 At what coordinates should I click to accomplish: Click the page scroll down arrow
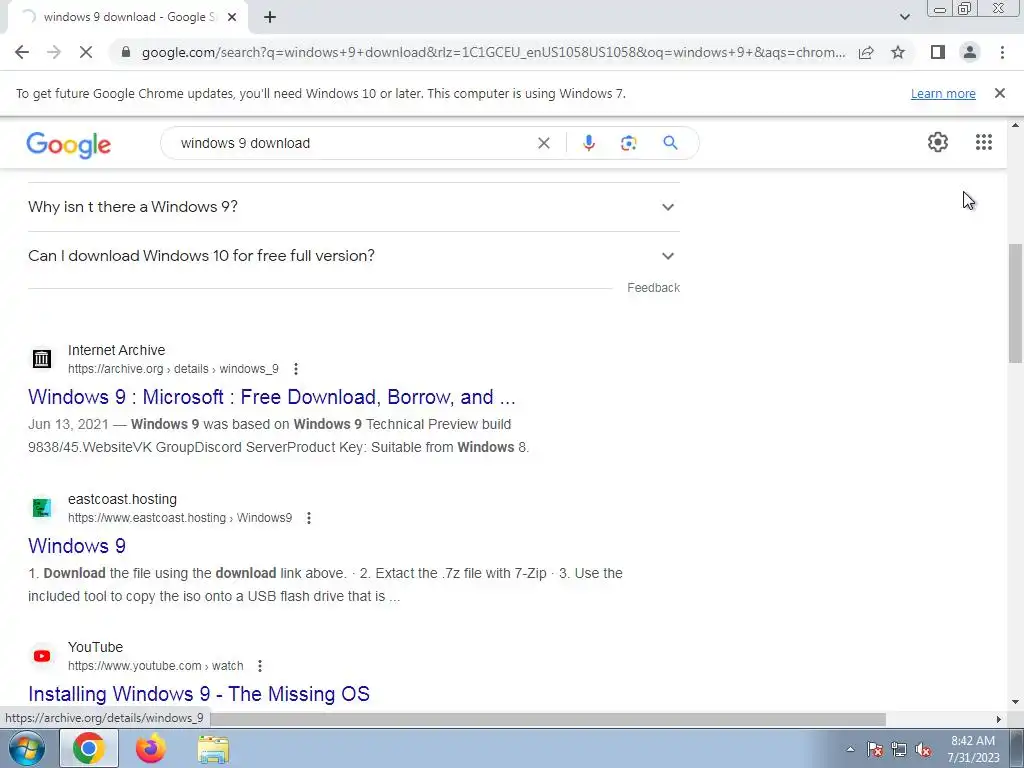[1015, 702]
